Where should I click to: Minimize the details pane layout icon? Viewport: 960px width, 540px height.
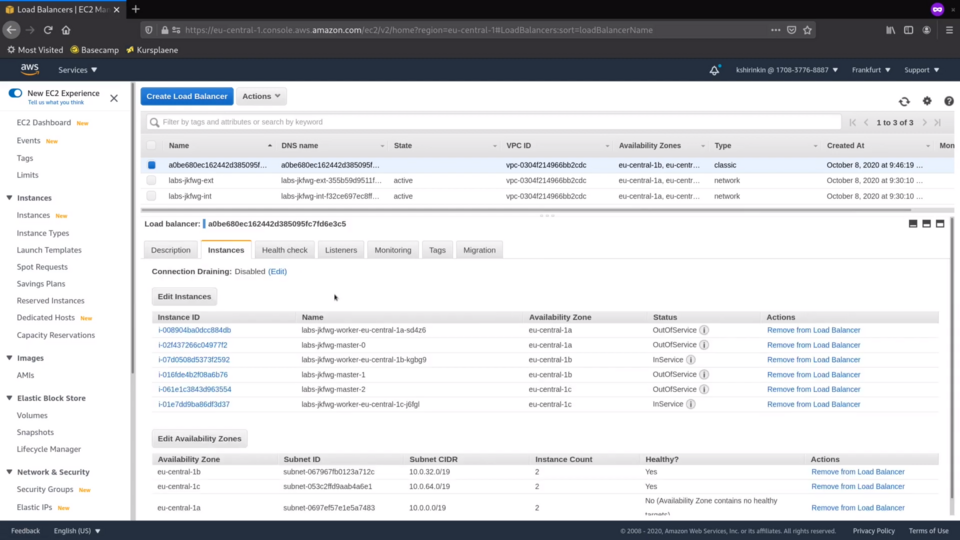[x=913, y=224]
